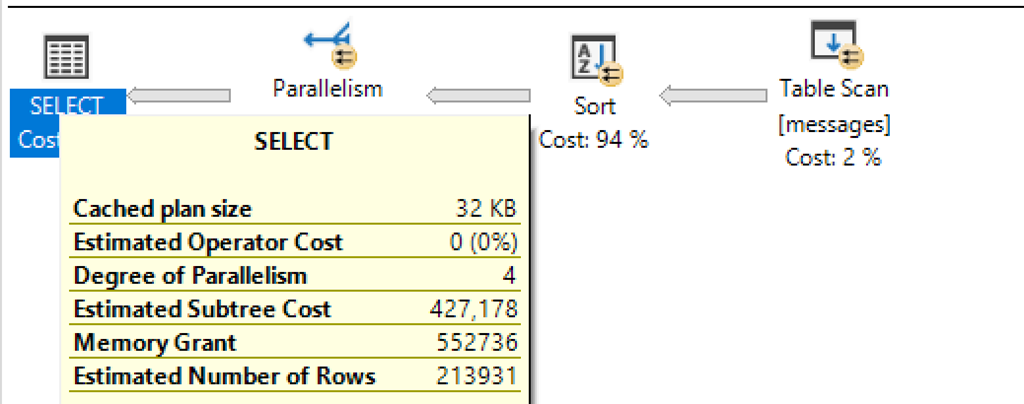Click the SELECT result grid icon

[x=66, y=57]
